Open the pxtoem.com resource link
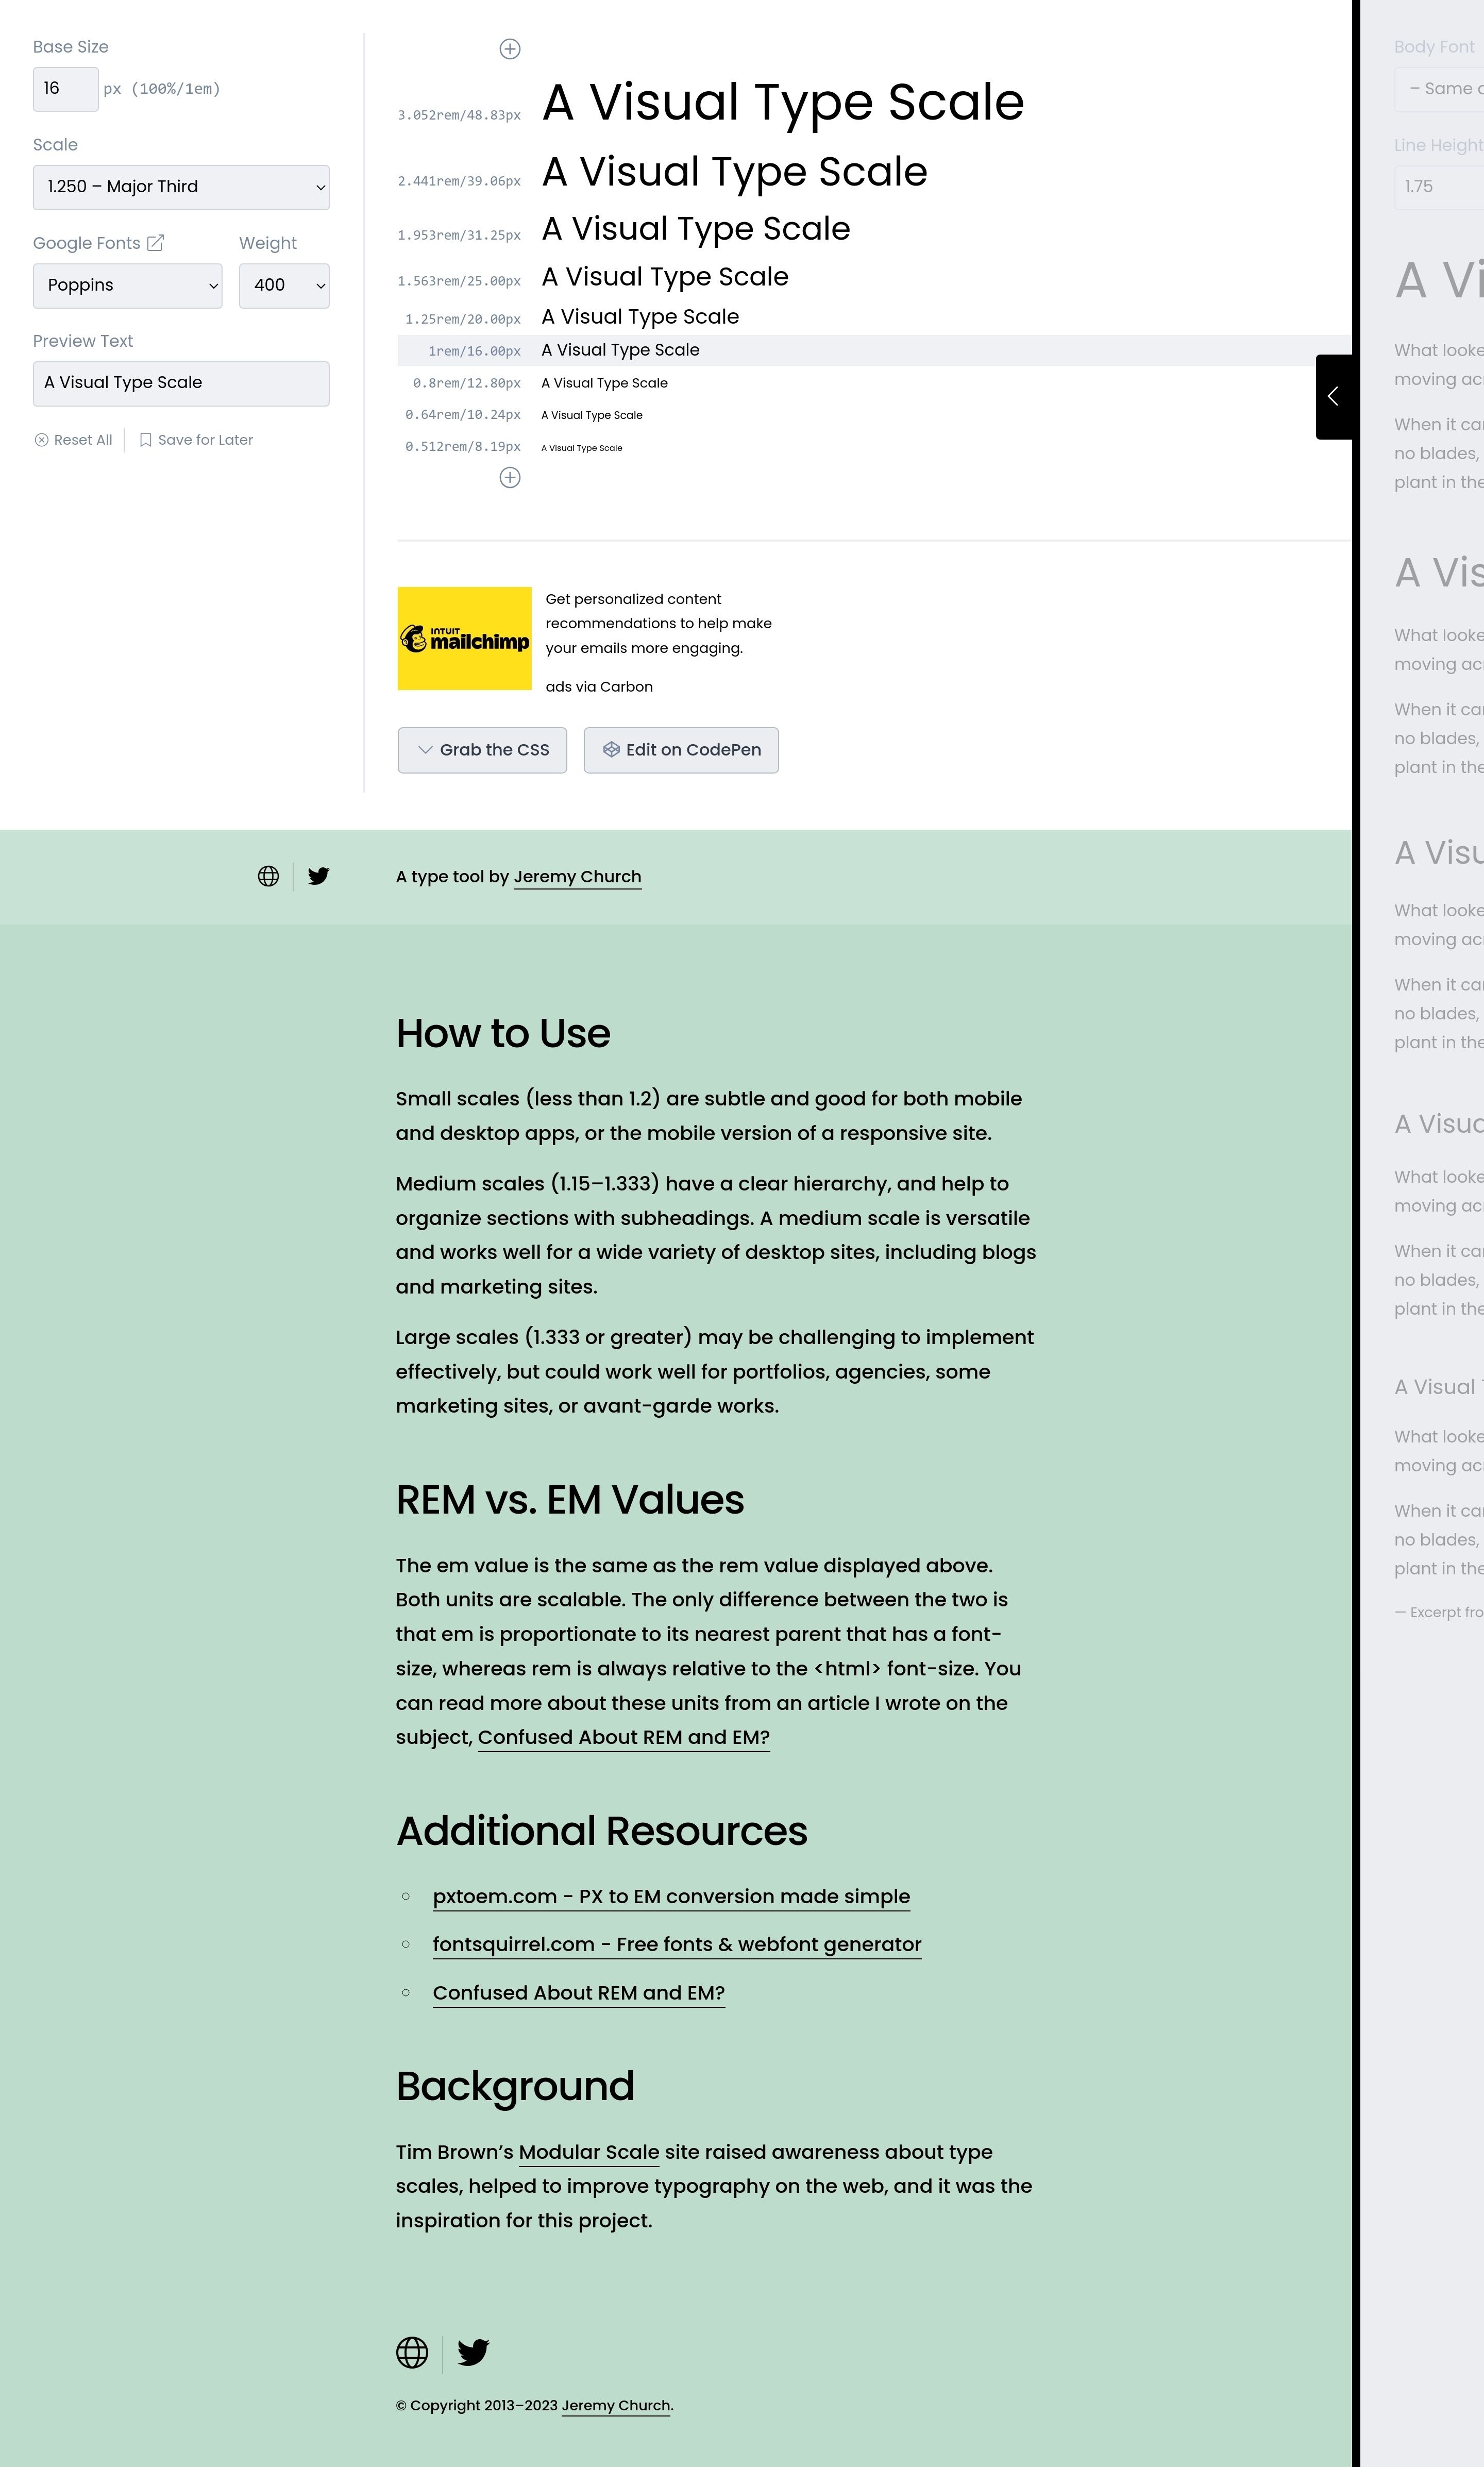Image resolution: width=1484 pixels, height=2467 pixels. [x=671, y=1896]
